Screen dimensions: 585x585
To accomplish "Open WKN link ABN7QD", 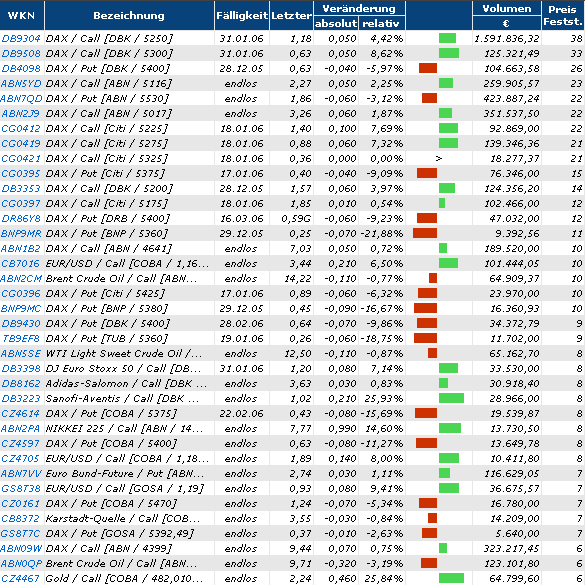I will click(21, 98).
